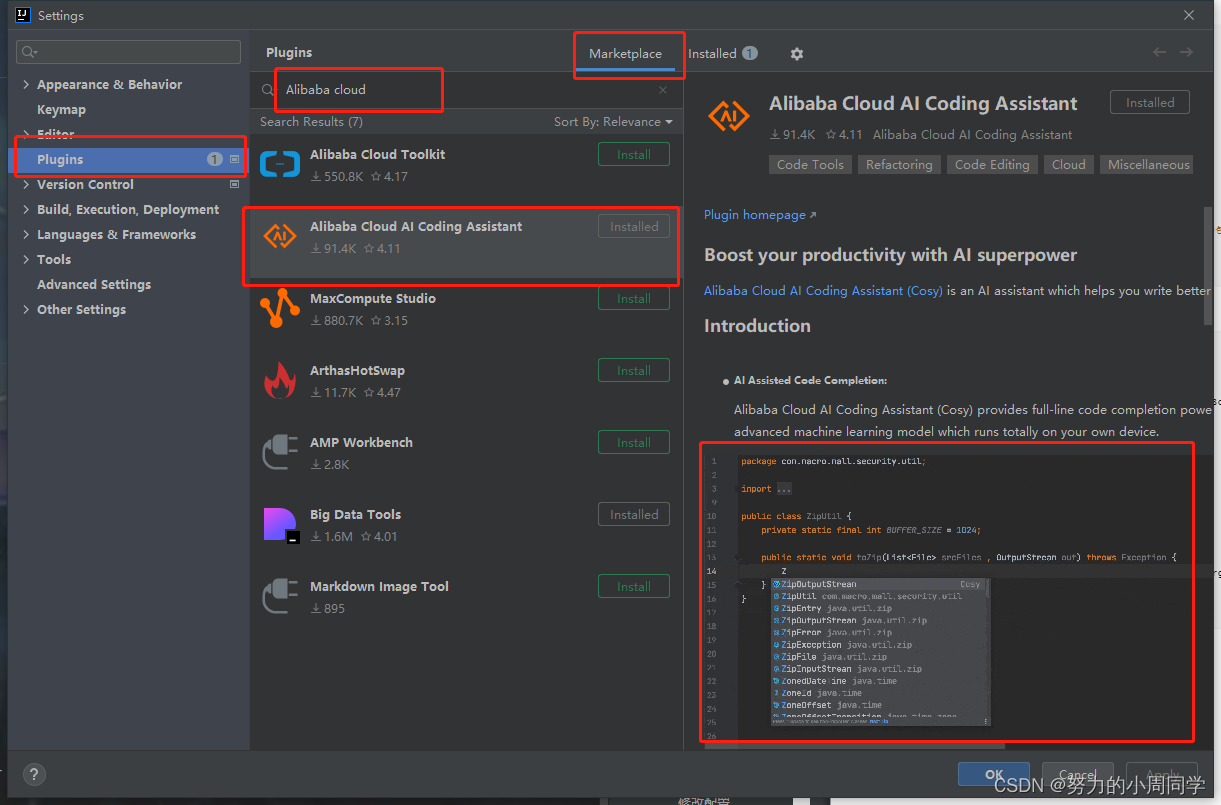Go back with the left arrow
1221x805 pixels.
1159,52
